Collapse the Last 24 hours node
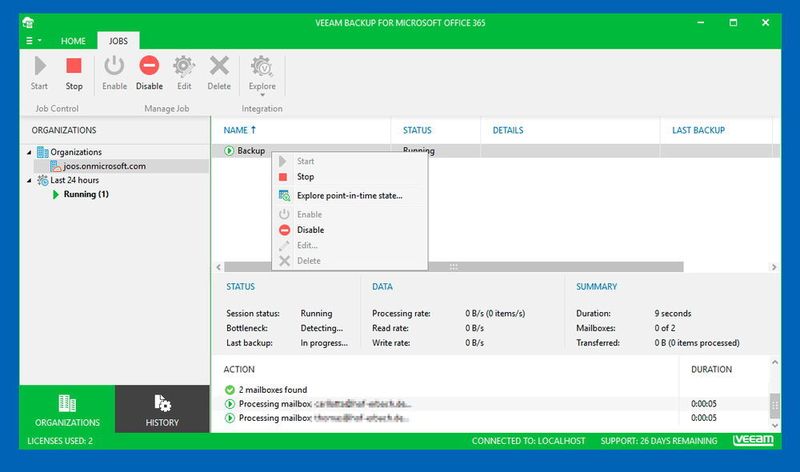The height and width of the screenshot is (472, 800). 29,180
